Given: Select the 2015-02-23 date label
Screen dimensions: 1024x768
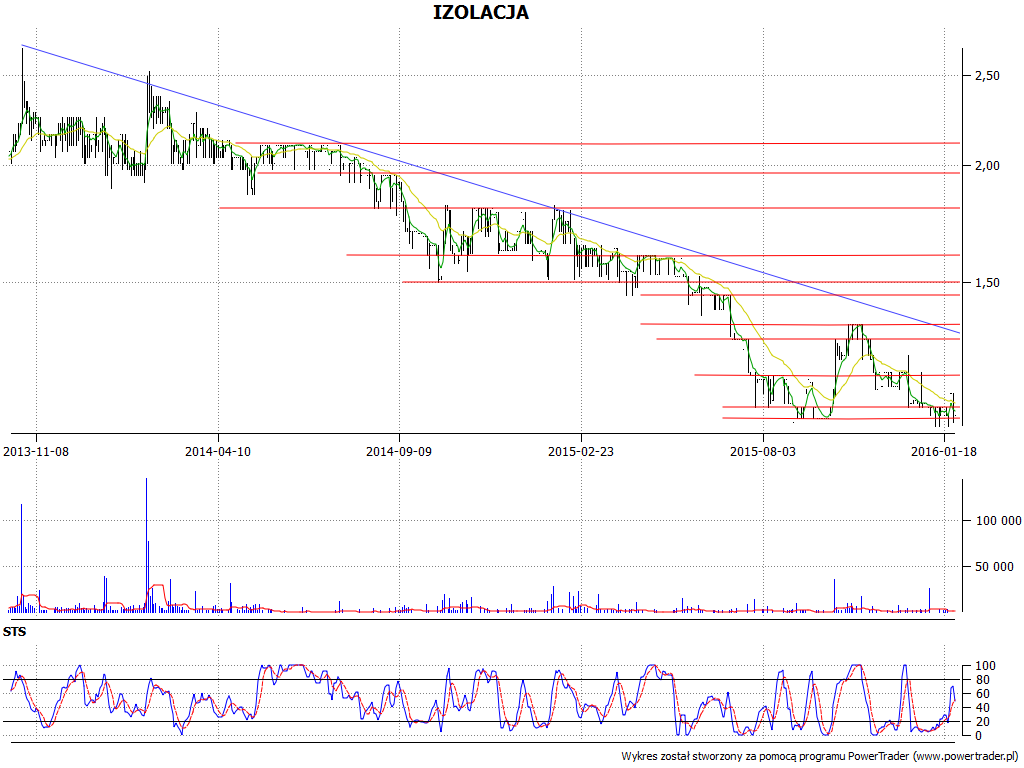Looking at the screenshot, I should (581, 451).
